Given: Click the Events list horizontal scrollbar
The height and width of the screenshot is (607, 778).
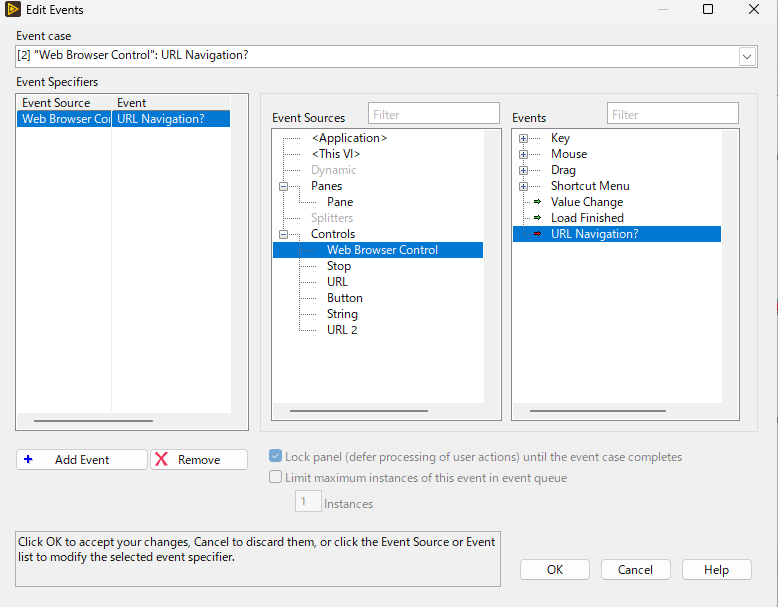Looking at the screenshot, I should point(598,411).
